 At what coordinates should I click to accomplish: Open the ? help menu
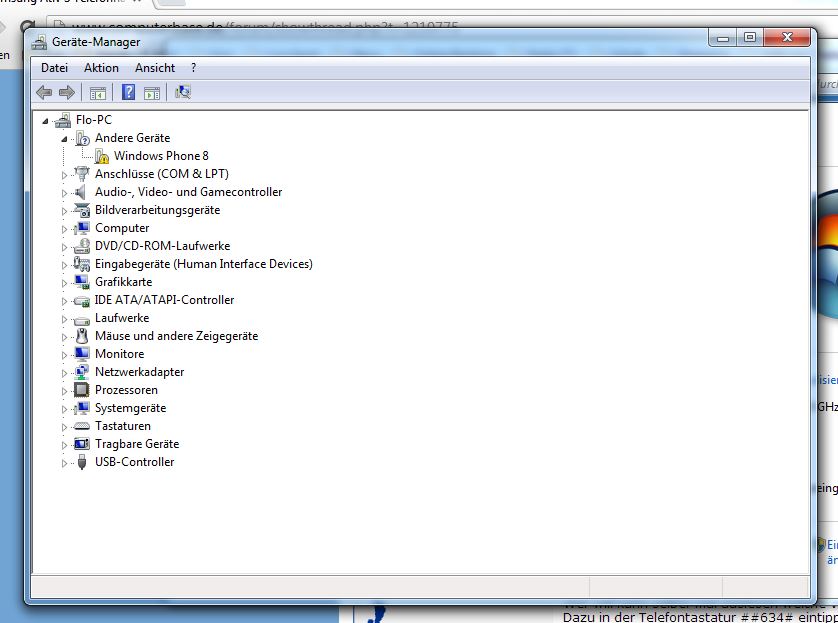coord(193,68)
